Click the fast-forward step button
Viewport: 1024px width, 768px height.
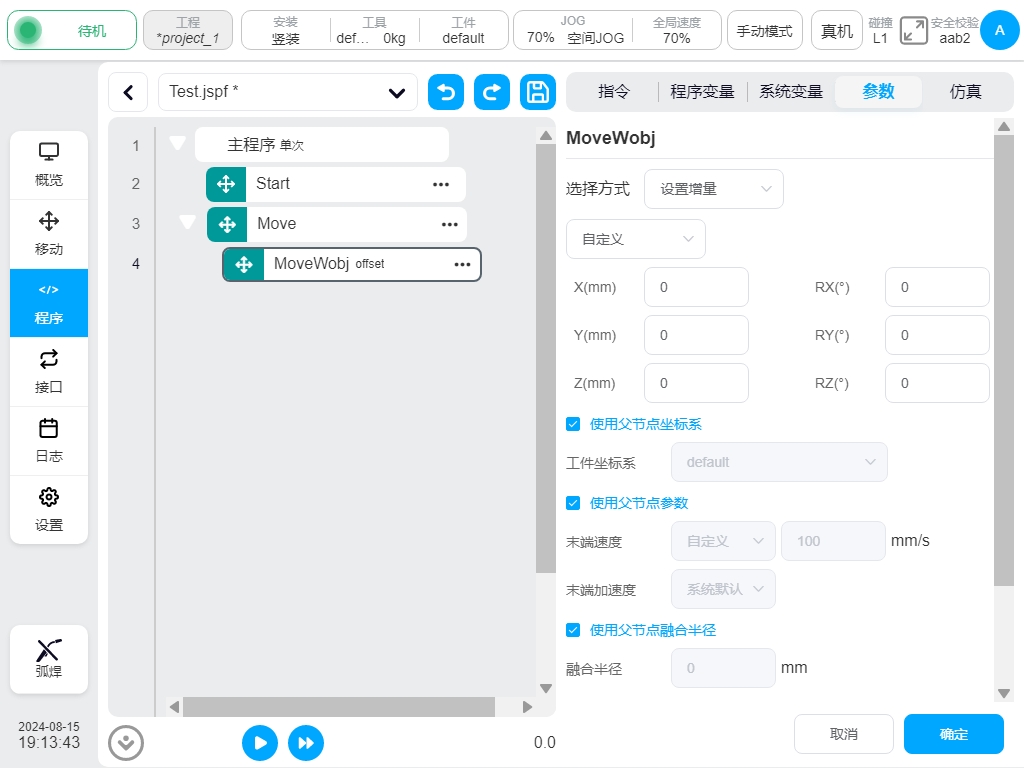click(306, 743)
